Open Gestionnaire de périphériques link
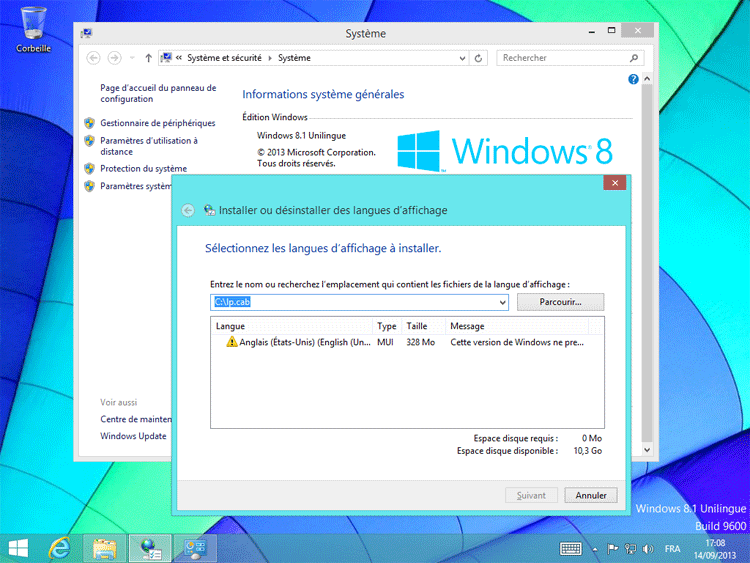Screen dimensions: 750x563 pyautogui.click(x=157, y=123)
